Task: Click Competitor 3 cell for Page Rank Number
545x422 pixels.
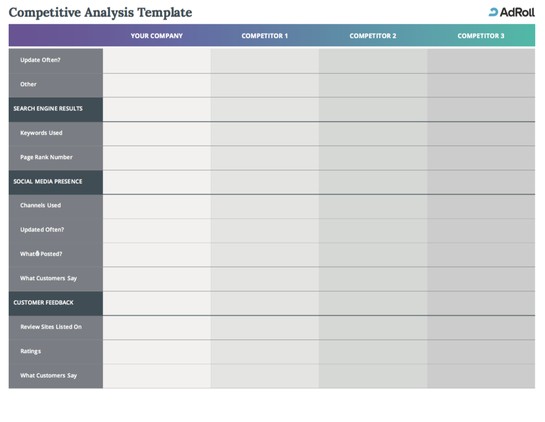Action: [x=481, y=158]
